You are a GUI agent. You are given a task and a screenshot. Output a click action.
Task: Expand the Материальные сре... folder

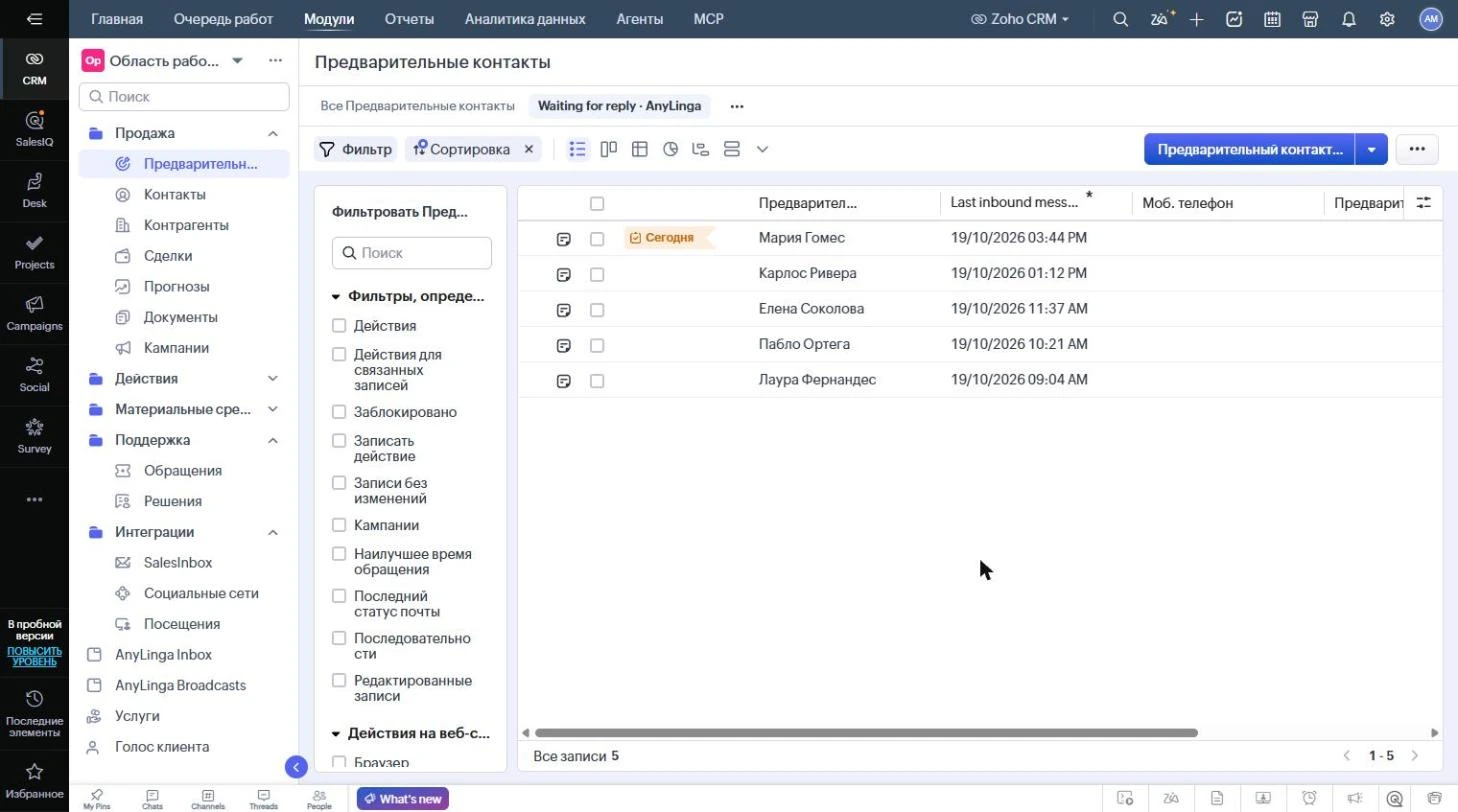click(x=272, y=409)
